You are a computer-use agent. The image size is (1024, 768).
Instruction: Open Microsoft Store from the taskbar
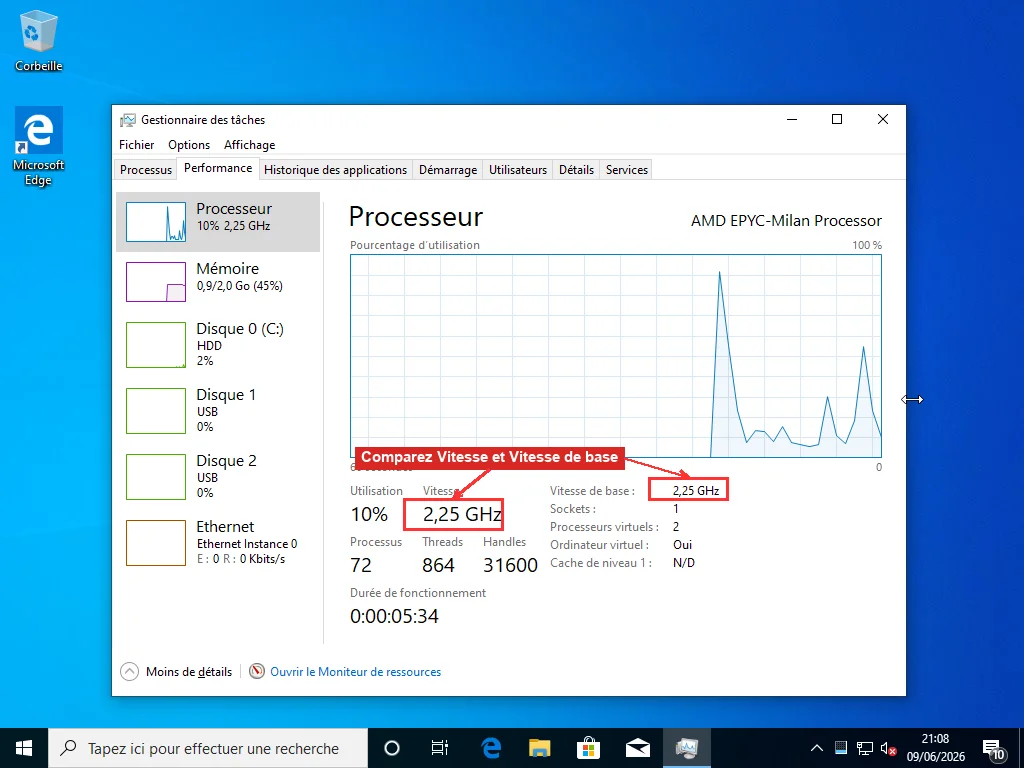[x=588, y=748]
